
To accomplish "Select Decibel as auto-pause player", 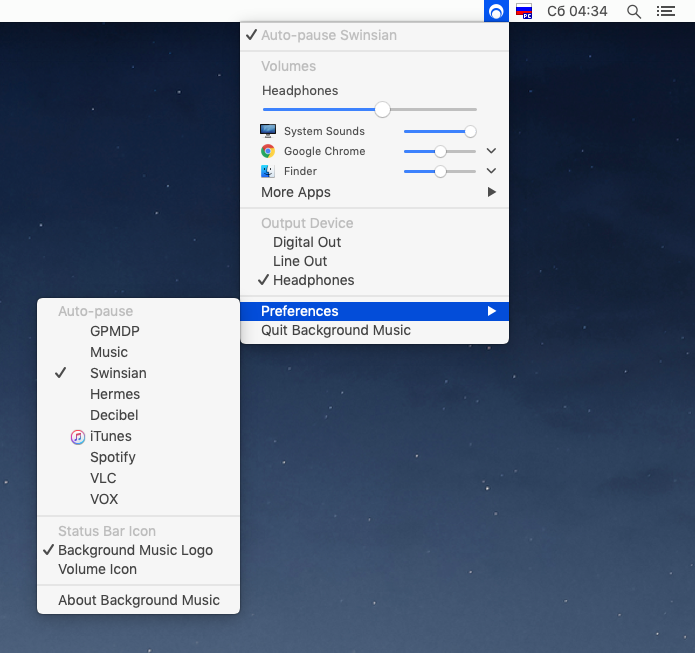I will (x=139, y=415).
